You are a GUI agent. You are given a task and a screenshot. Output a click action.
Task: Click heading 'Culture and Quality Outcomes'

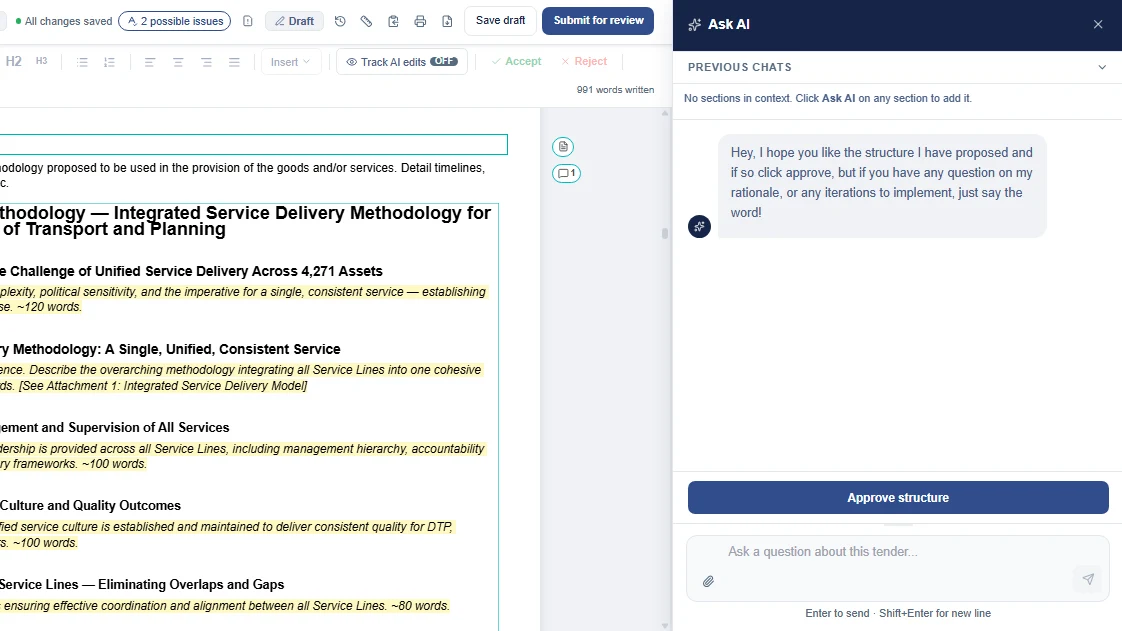tap(90, 505)
